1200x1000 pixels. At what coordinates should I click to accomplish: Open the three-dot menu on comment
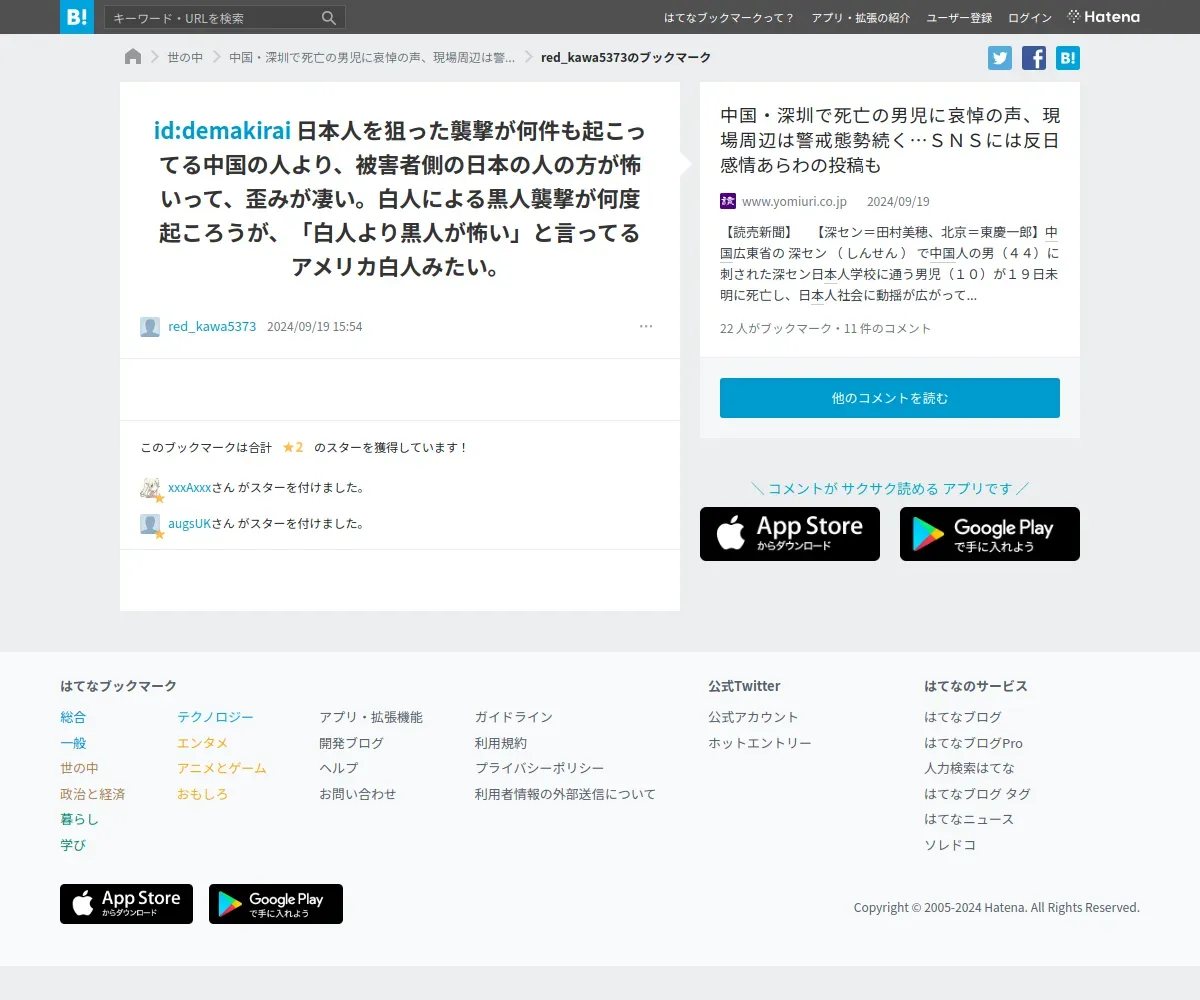[x=646, y=326]
